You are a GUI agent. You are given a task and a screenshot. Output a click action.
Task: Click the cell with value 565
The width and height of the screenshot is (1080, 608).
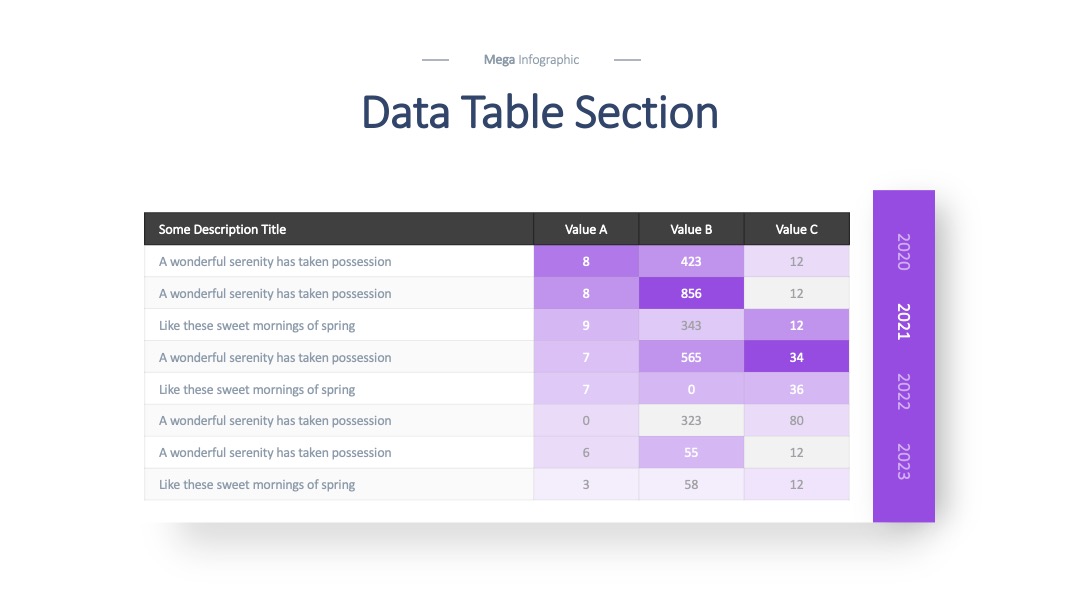pos(691,357)
